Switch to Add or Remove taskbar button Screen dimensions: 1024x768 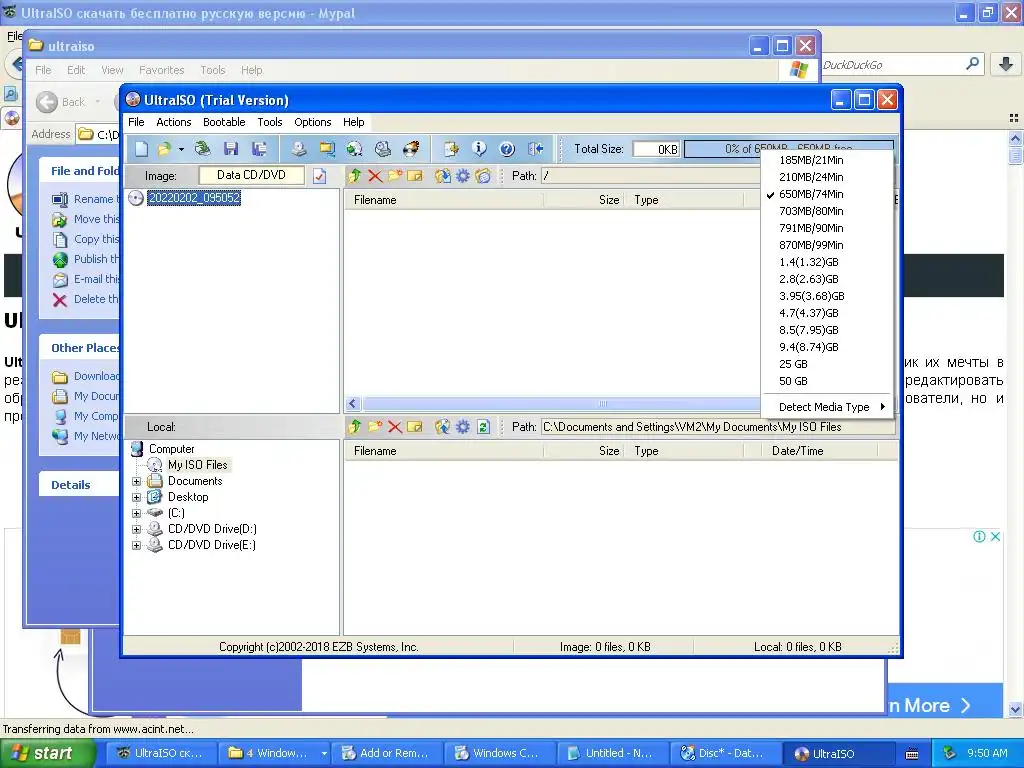click(x=387, y=754)
